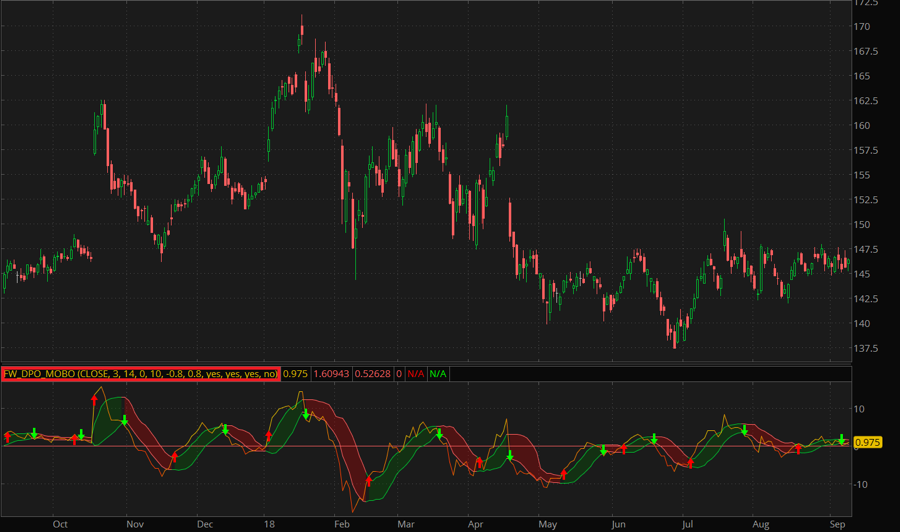
Task: Click the red up arrow in mid-May study trough
Action: tap(563, 475)
